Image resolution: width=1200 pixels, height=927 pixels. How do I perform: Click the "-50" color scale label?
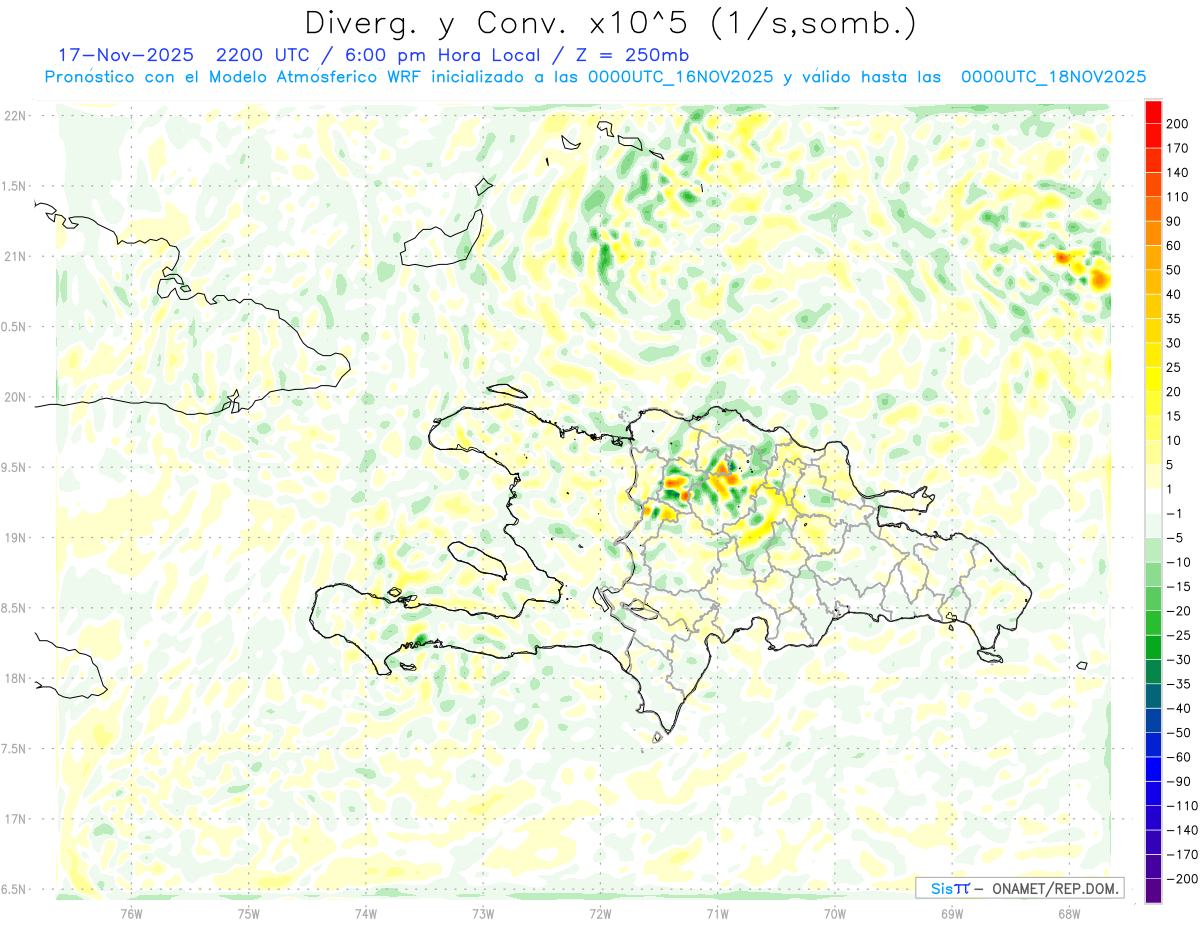pos(1178,733)
